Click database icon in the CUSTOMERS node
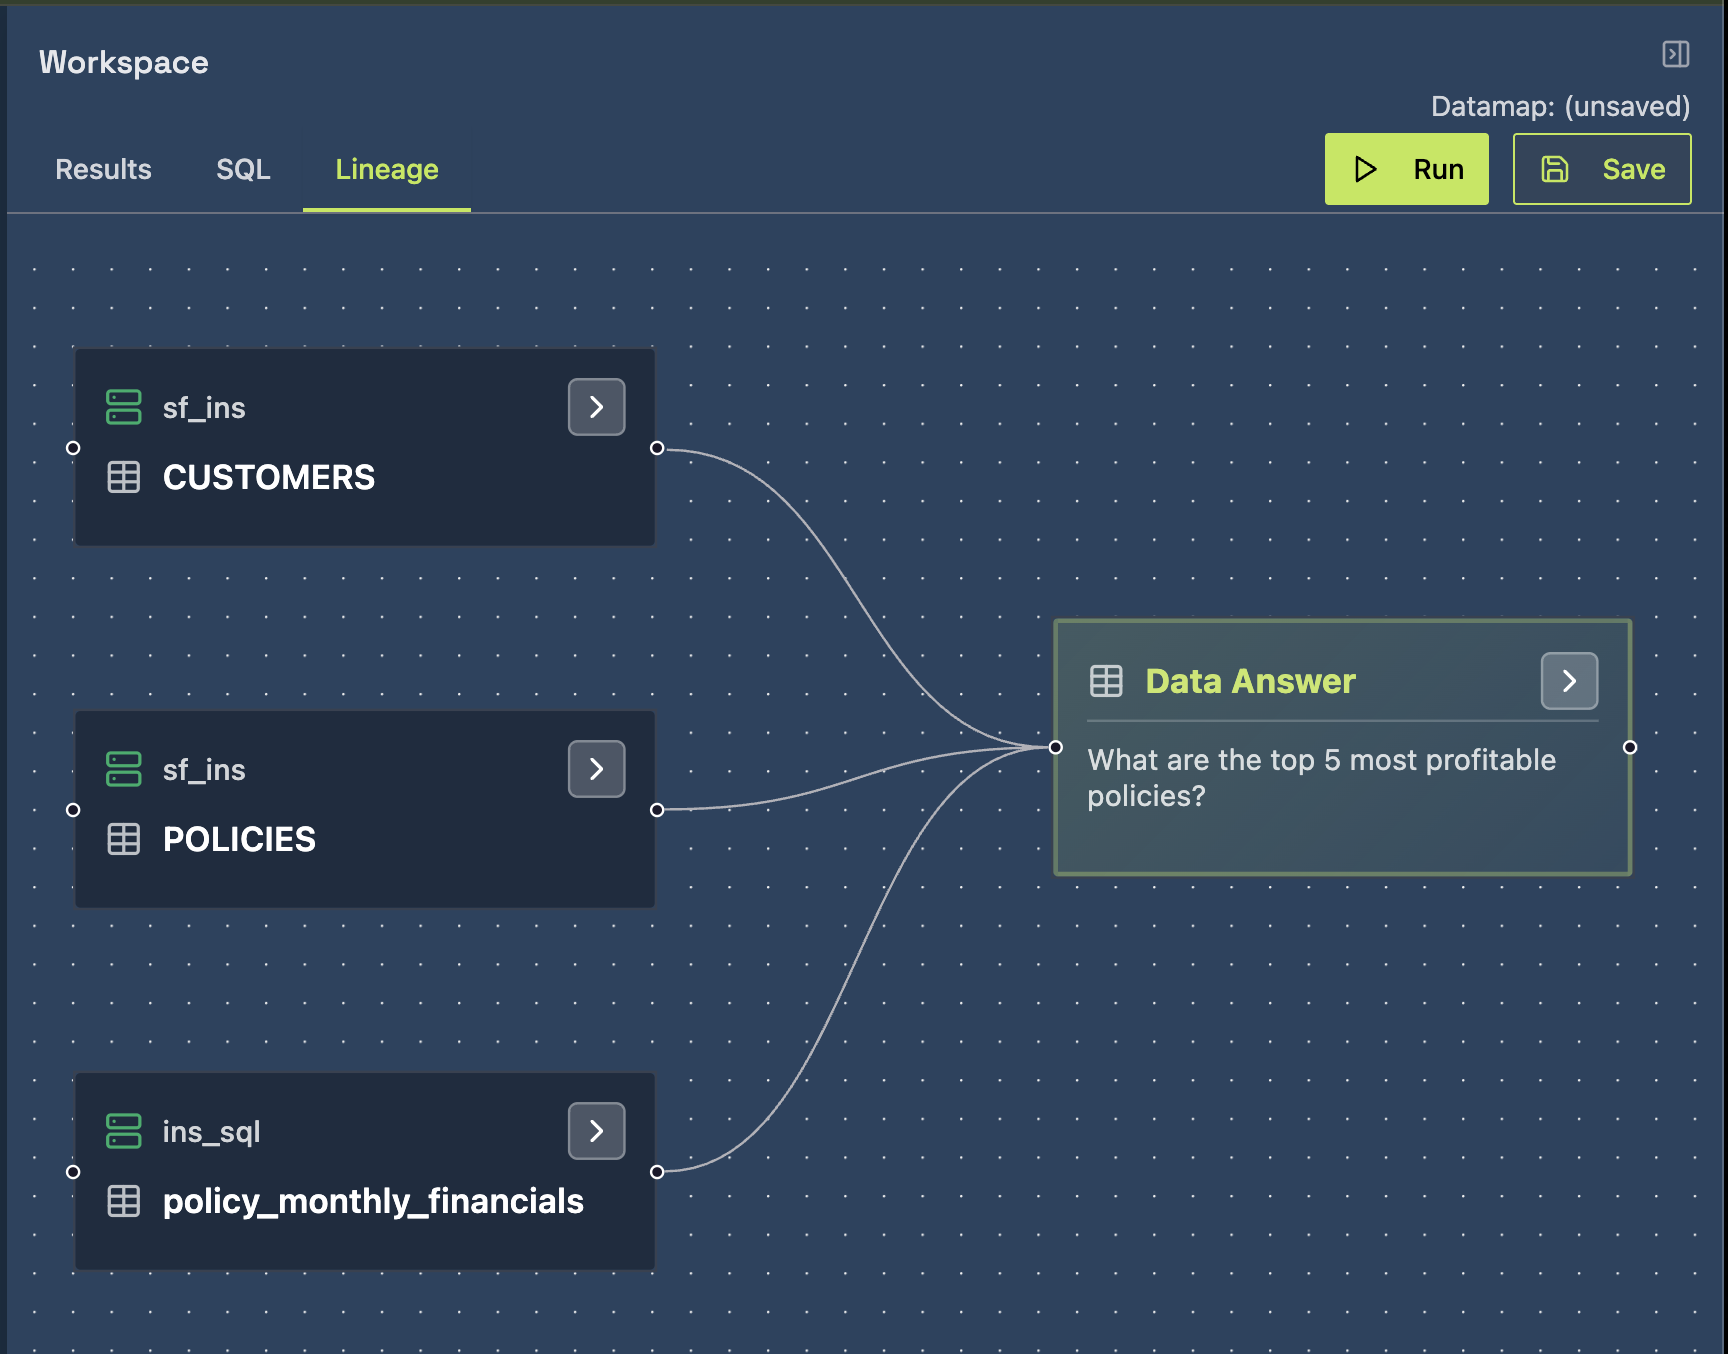Image resolution: width=1728 pixels, height=1354 pixels. click(124, 407)
